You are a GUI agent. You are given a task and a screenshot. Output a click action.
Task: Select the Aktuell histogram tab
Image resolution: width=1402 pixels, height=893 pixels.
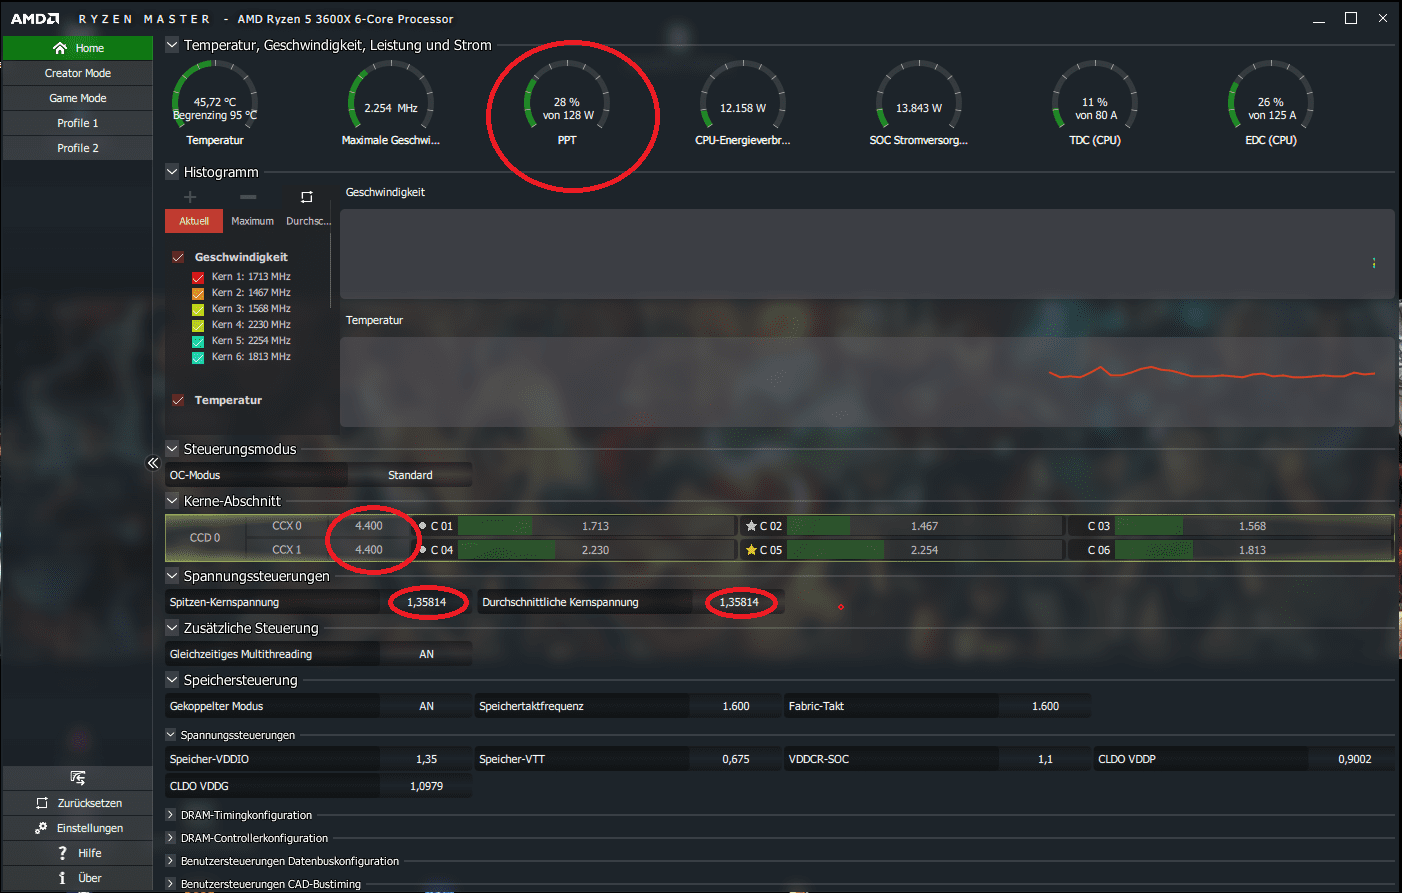(x=194, y=221)
